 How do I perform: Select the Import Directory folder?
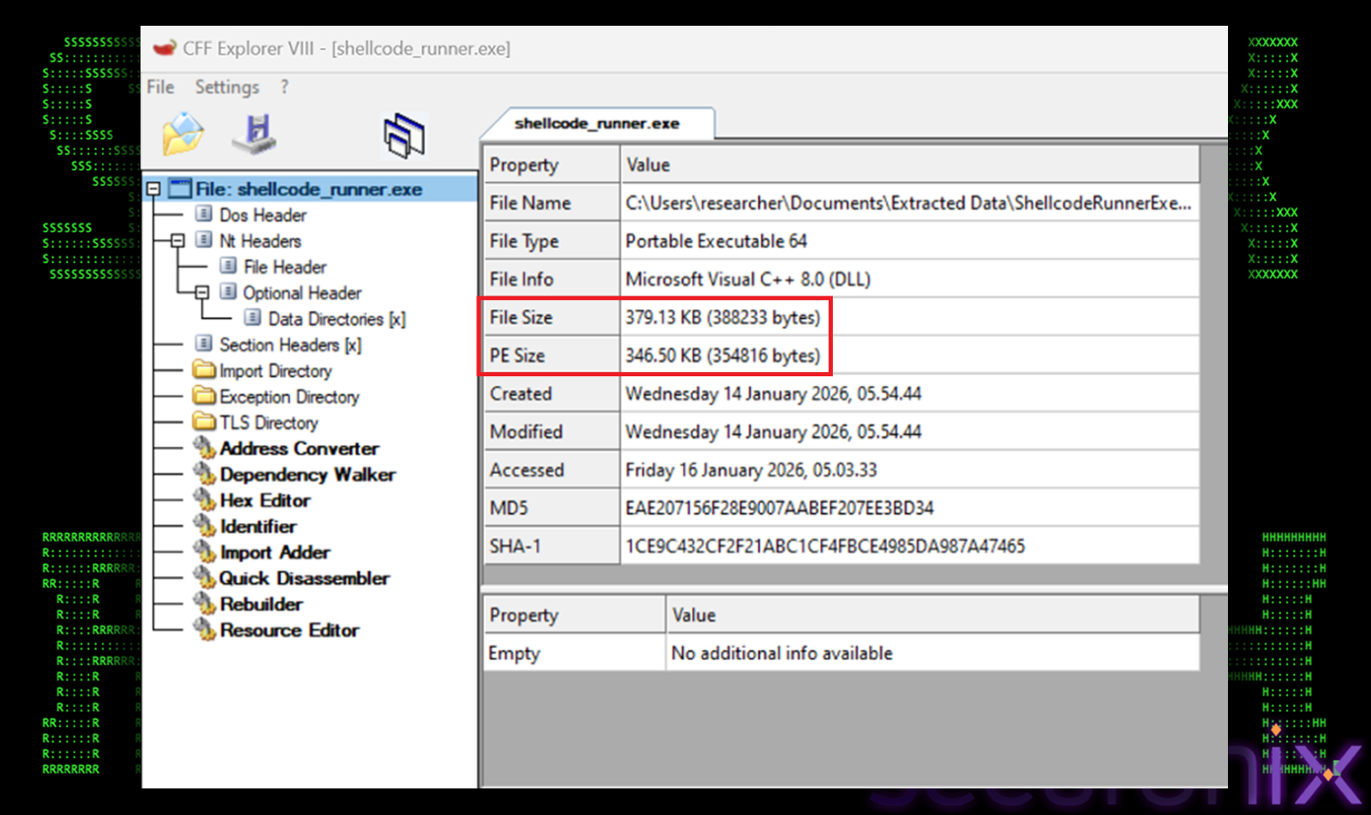[x=275, y=371]
